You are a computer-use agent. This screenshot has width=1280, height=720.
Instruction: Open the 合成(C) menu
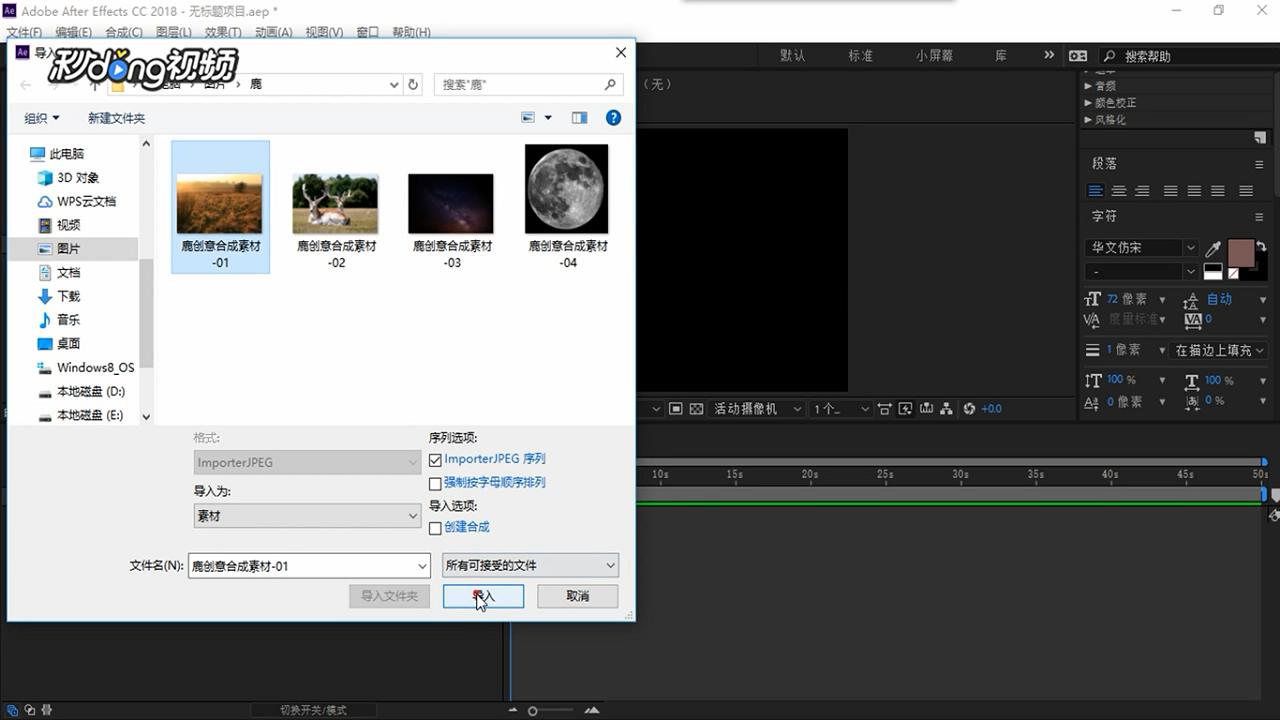click(124, 32)
